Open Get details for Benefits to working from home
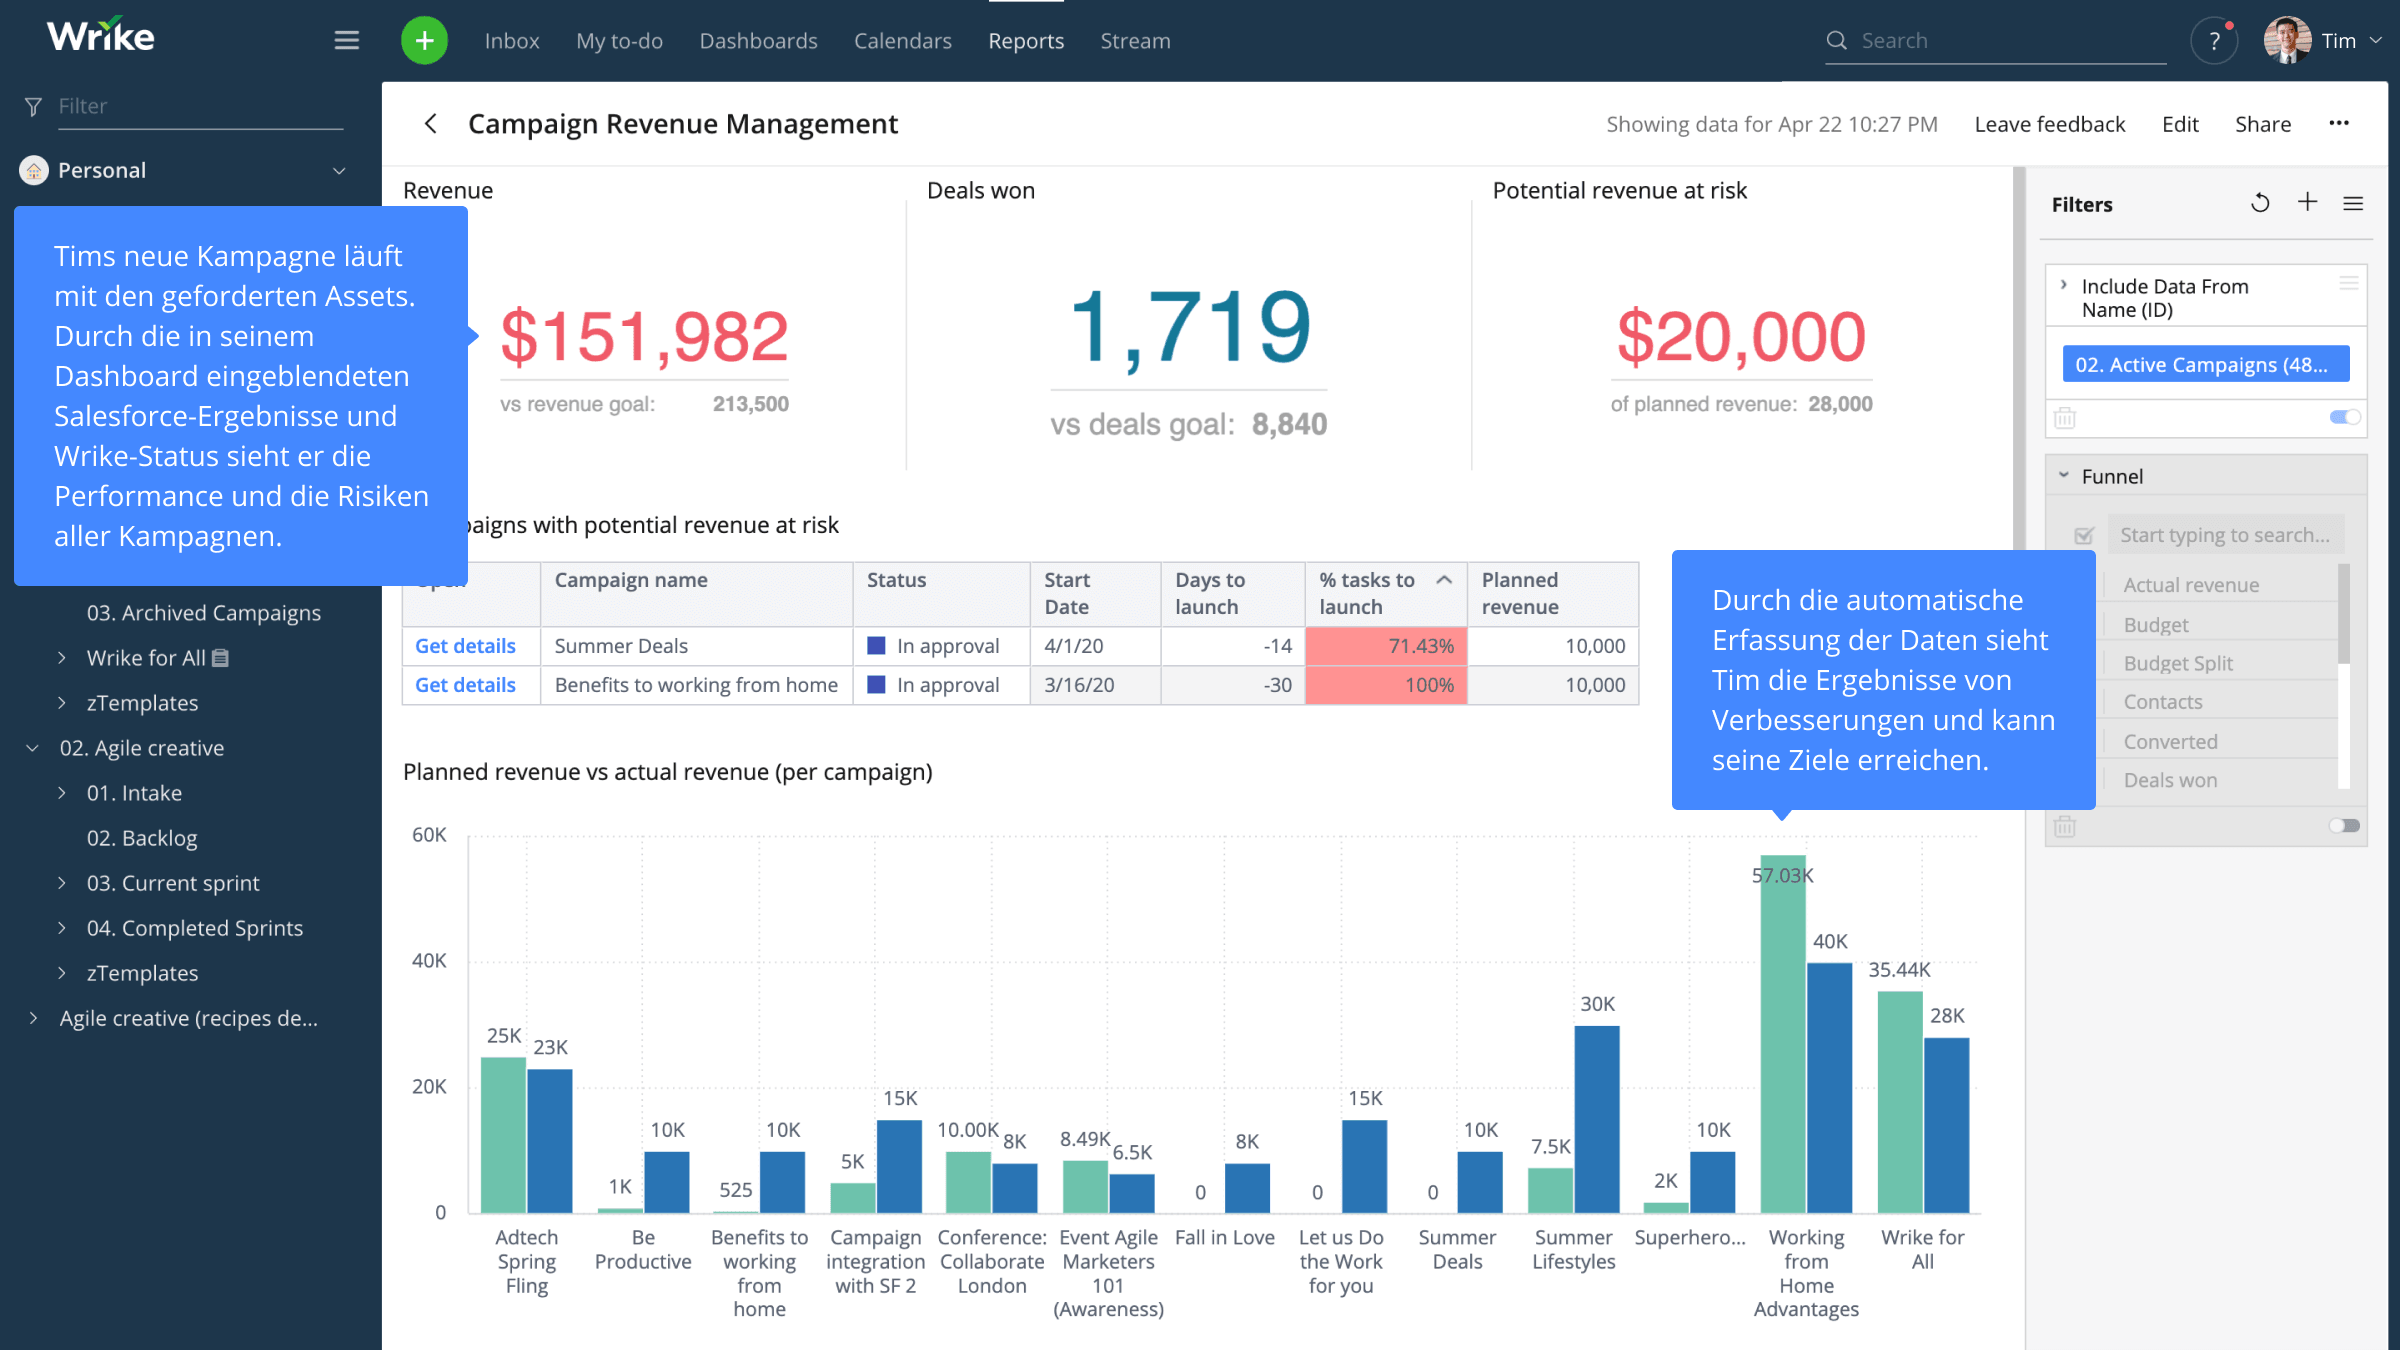 pos(465,685)
